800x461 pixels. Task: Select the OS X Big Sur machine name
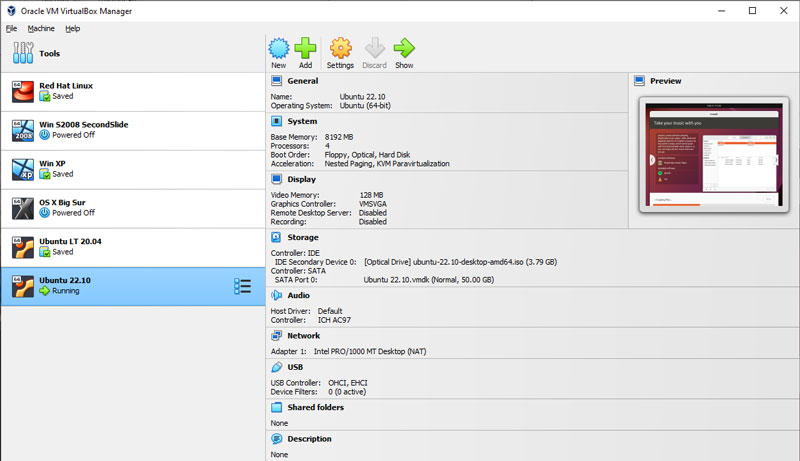[x=62, y=202]
